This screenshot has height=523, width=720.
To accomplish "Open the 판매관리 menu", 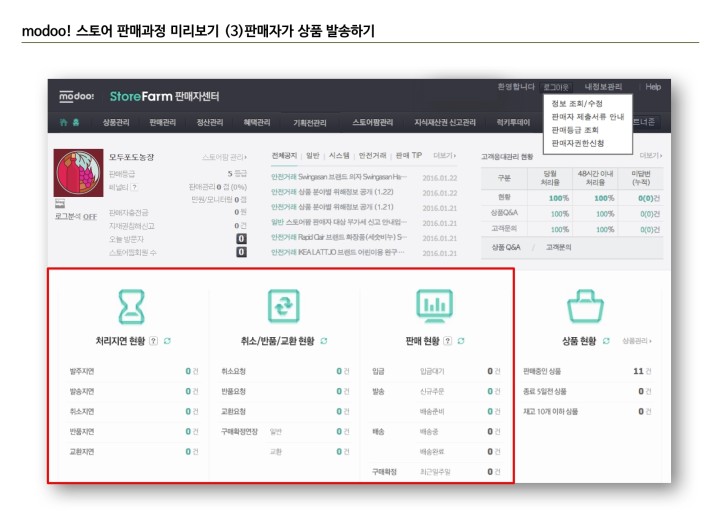I will point(163,122).
